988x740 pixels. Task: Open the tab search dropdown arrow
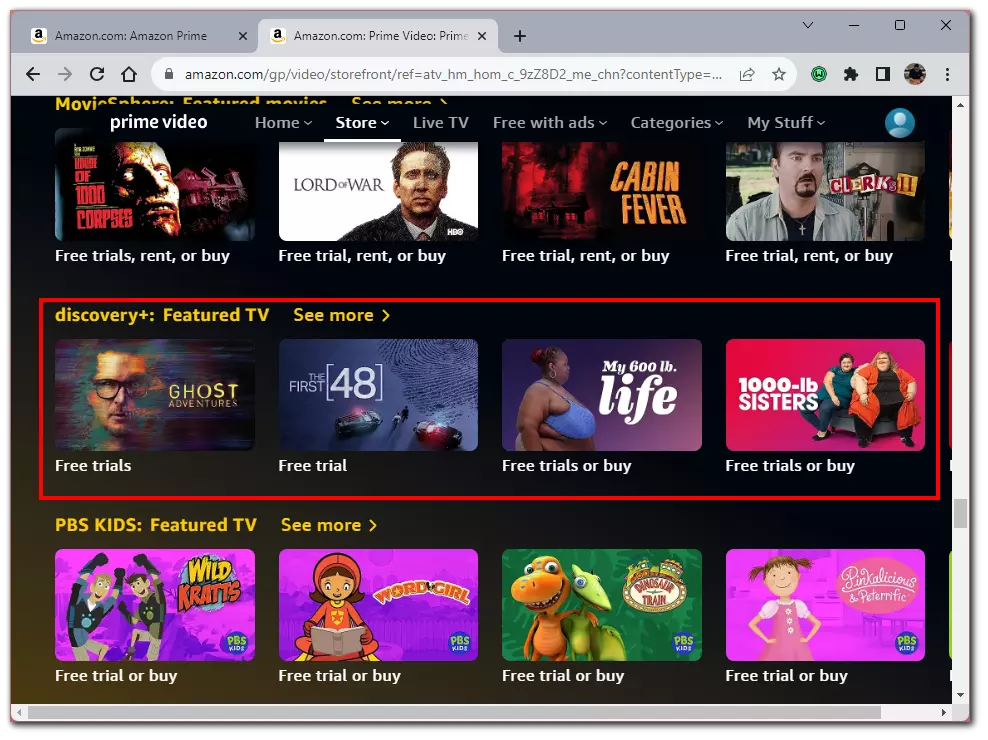click(x=808, y=25)
